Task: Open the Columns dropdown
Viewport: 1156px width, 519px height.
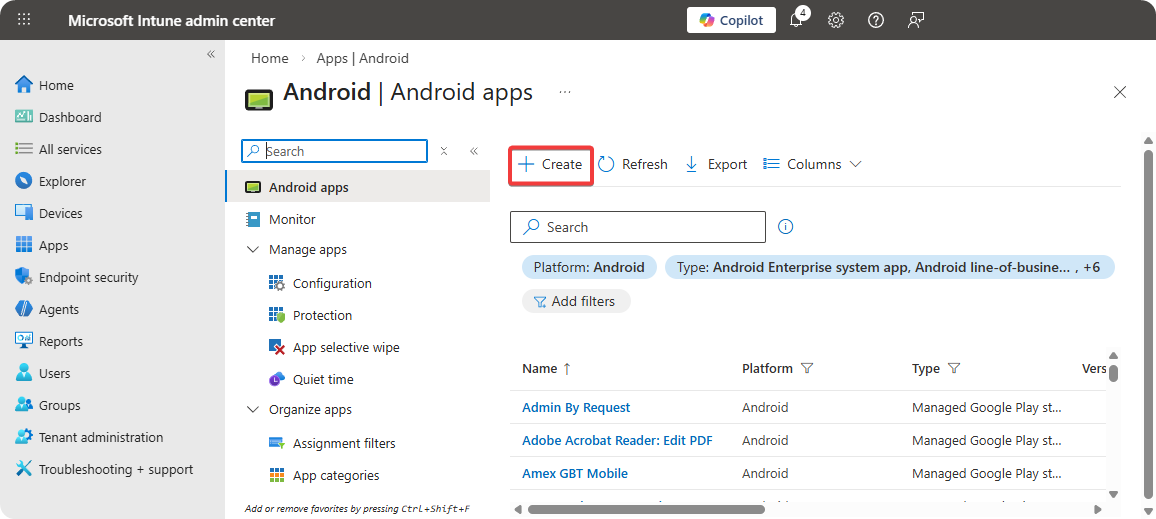Action: [x=812, y=164]
